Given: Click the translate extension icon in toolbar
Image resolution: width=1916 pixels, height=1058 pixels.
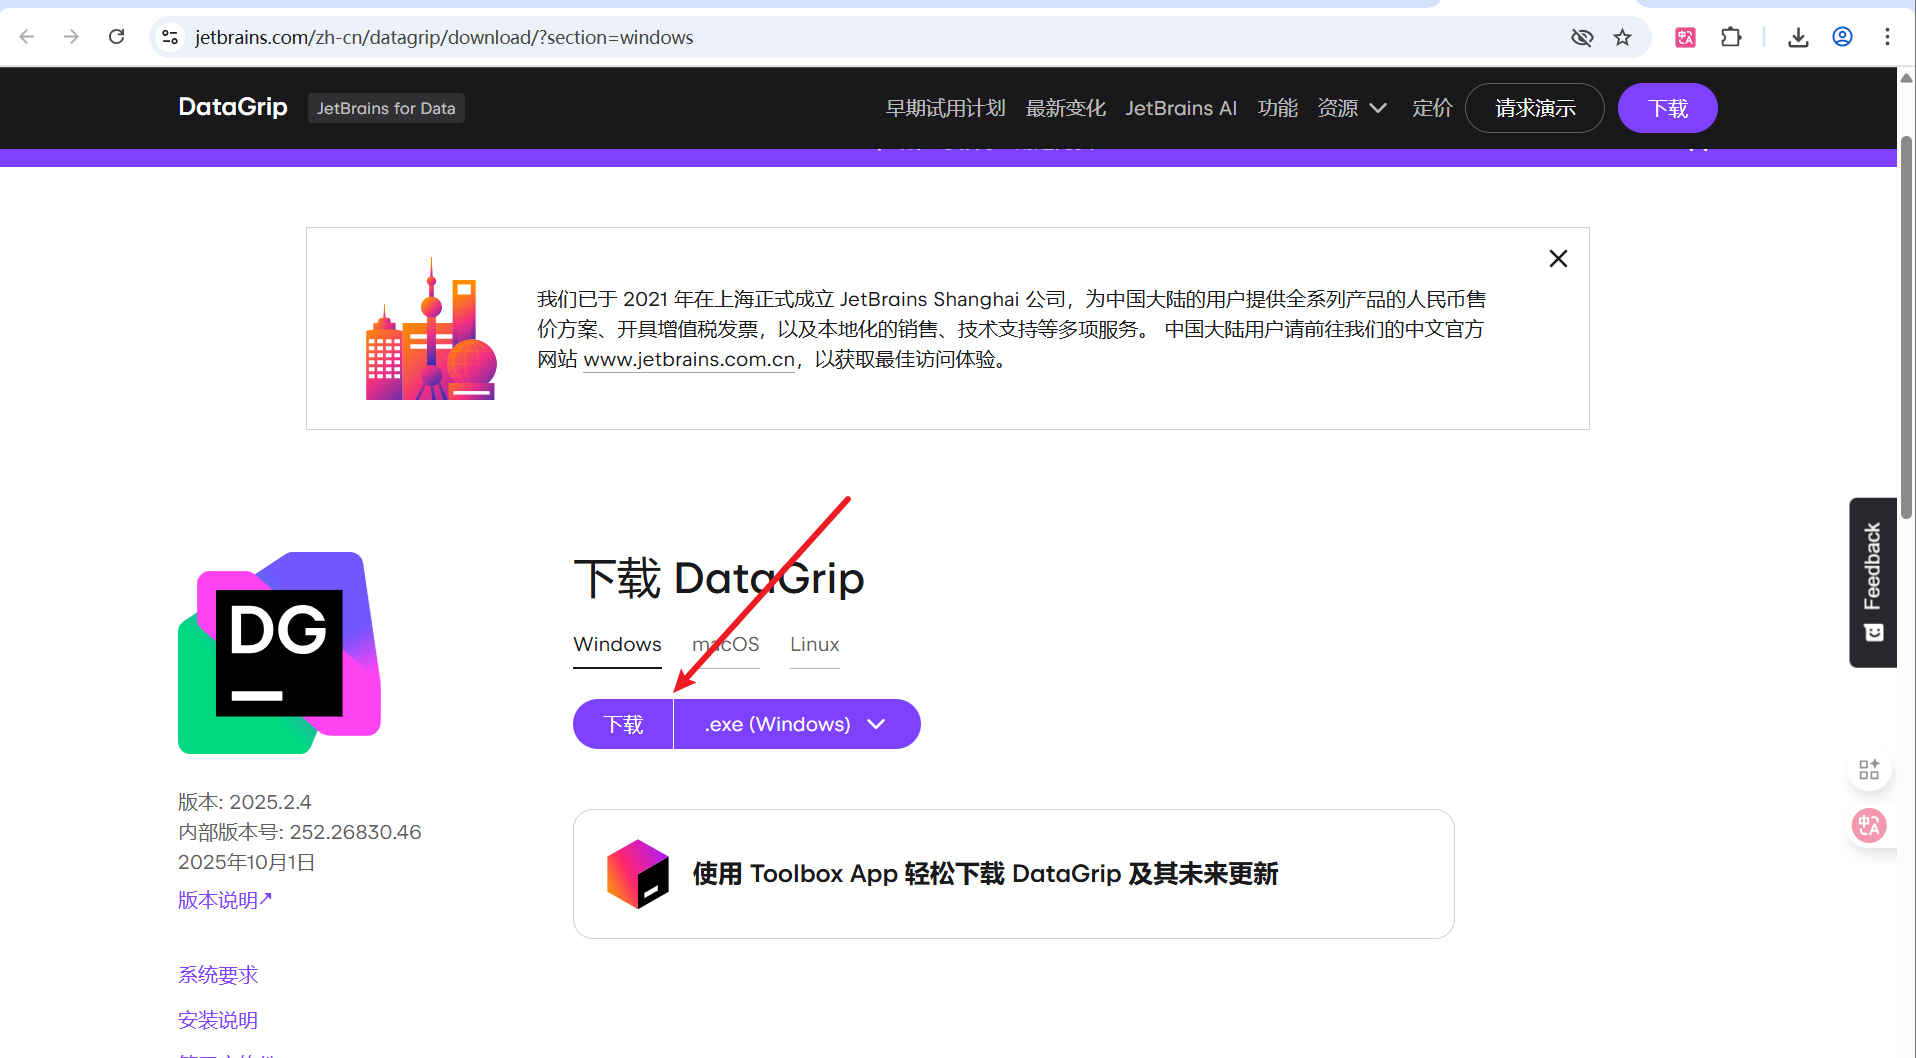Looking at the screenshot, I should point(1685,37).
